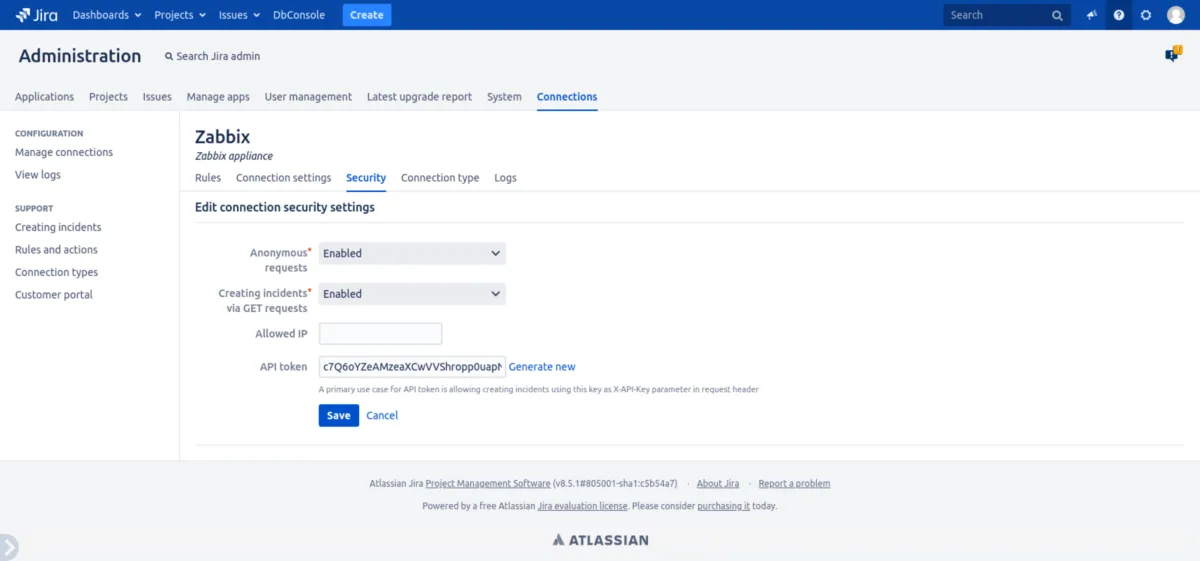Open the user profile avatar
Screen dimensions: 1200x561
coord(1176,15)
